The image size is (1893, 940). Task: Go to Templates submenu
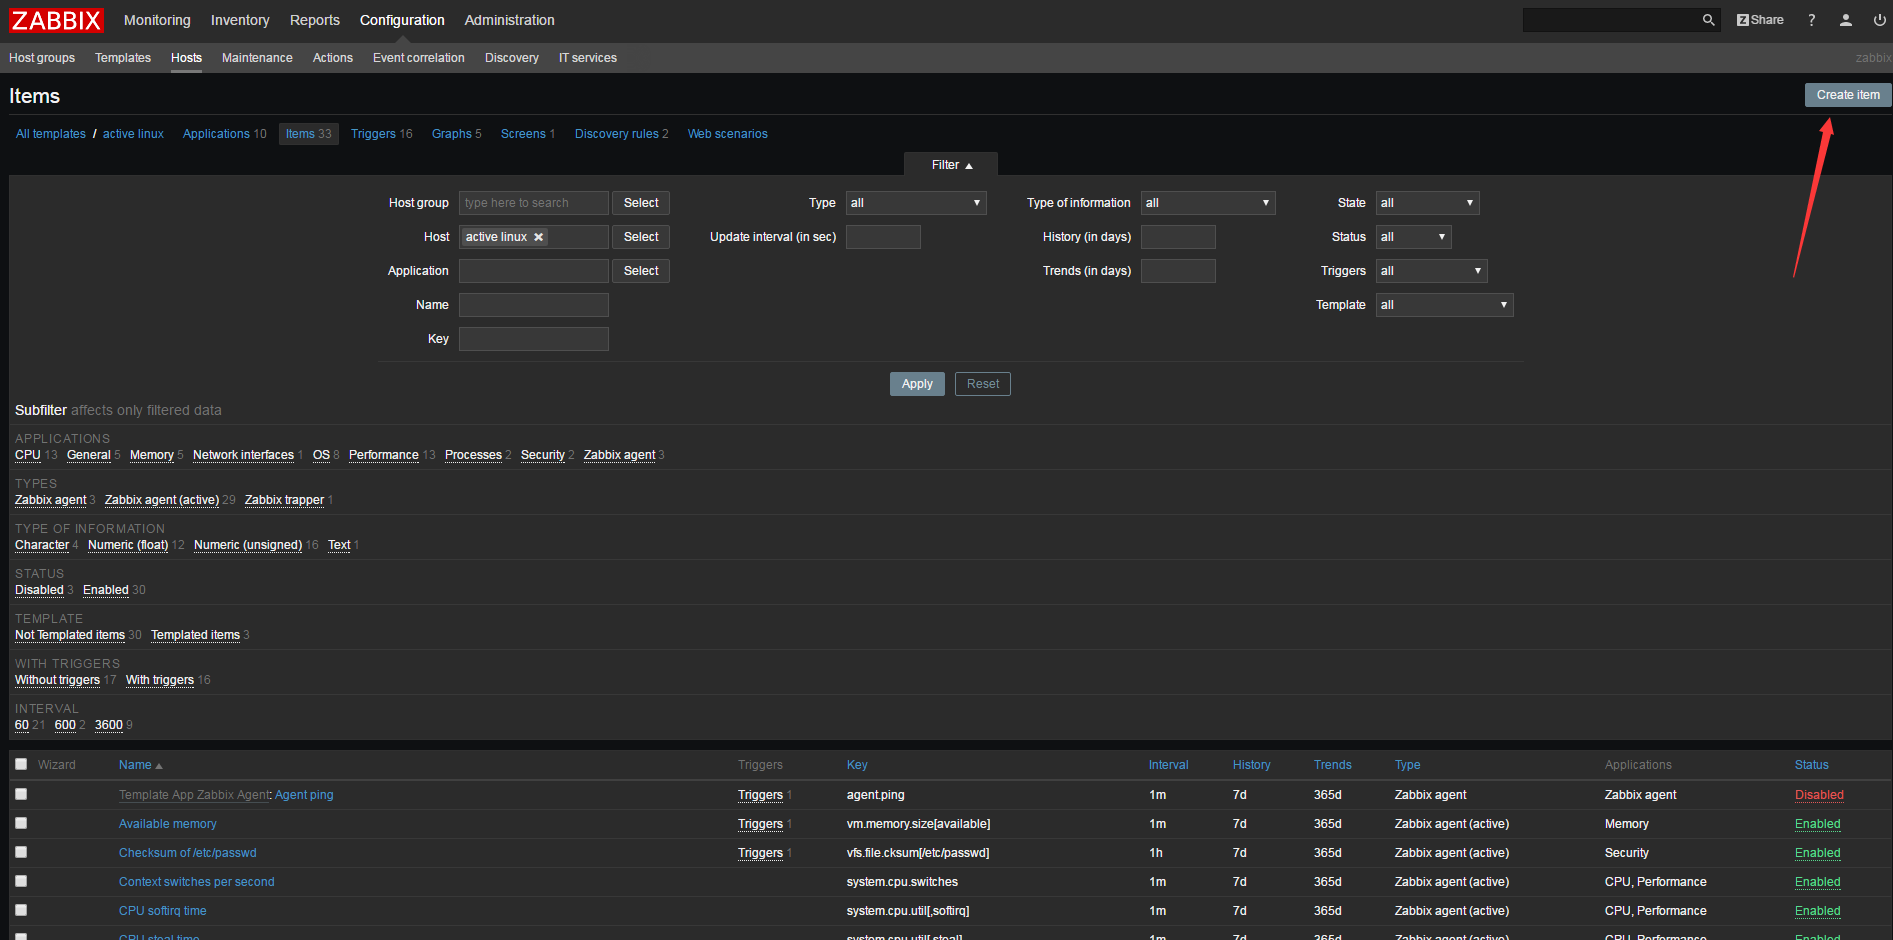pos(123,58)
